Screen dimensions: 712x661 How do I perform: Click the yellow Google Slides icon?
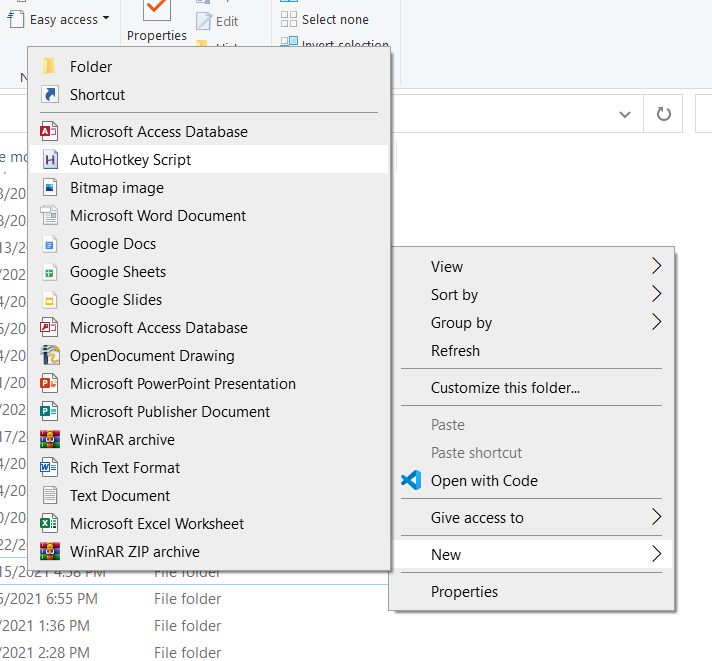click(x=50, y=300)
